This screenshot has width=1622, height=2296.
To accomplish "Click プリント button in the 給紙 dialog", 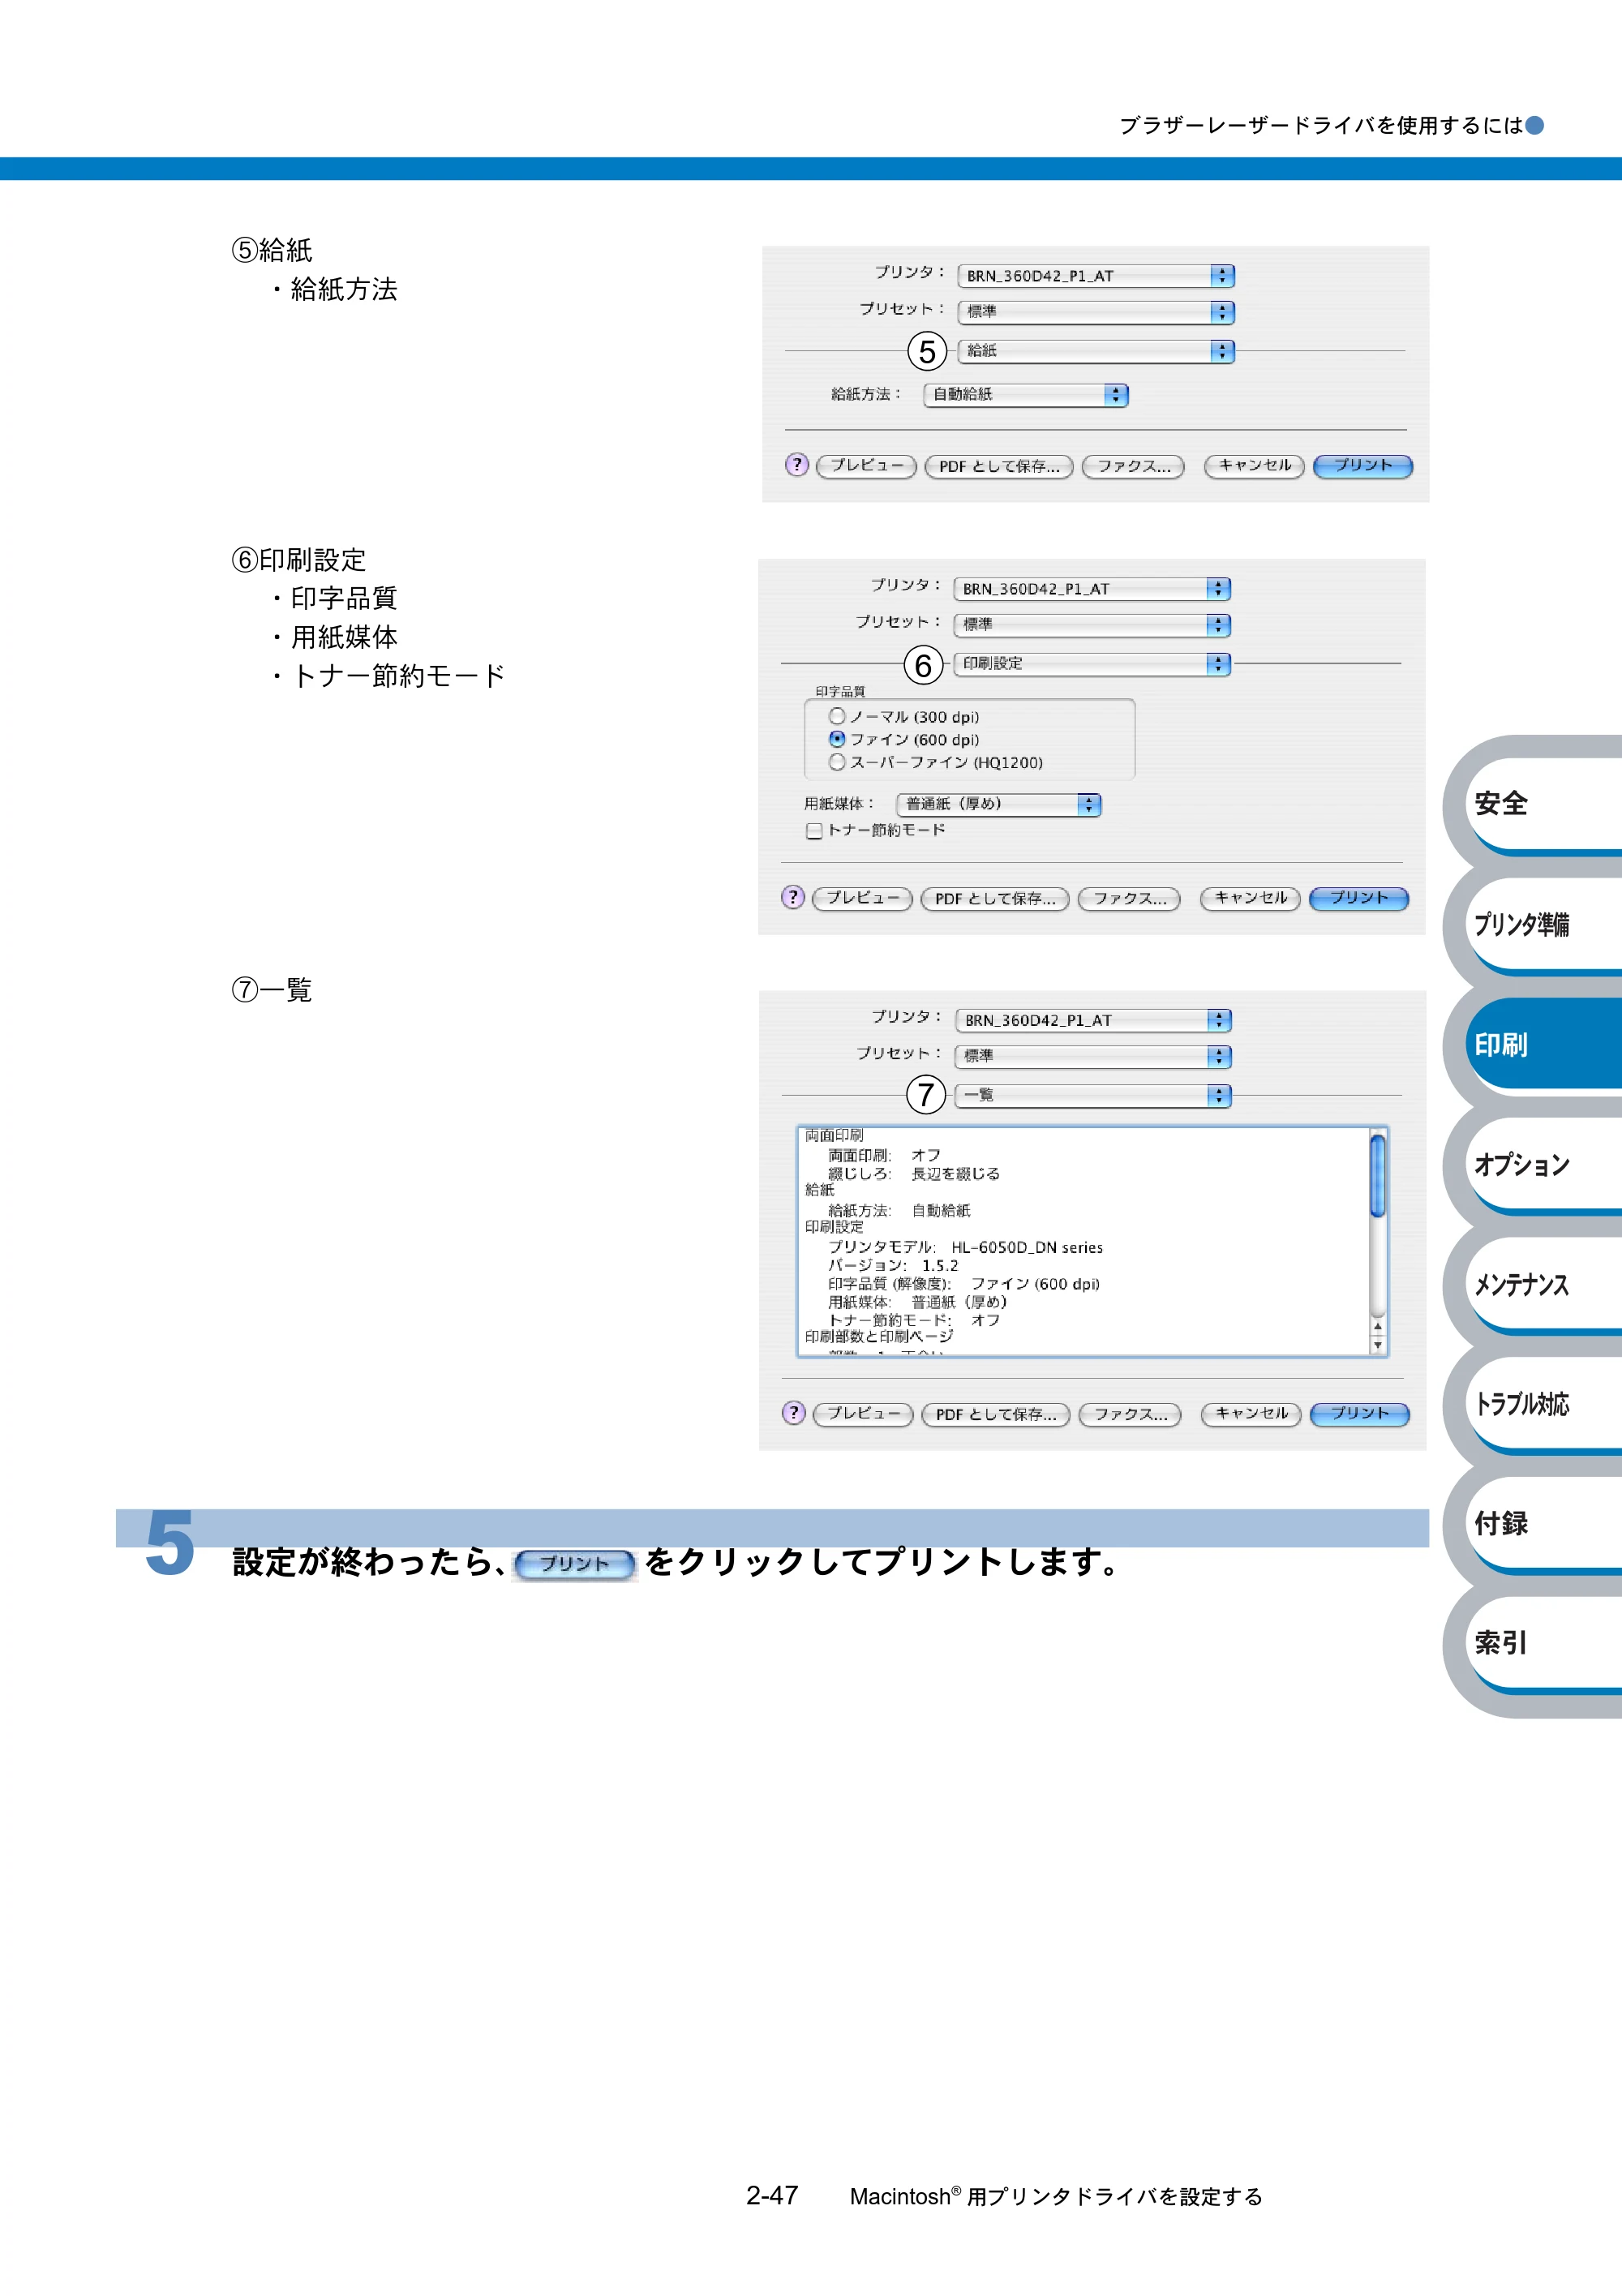I will pos(1362,466).
